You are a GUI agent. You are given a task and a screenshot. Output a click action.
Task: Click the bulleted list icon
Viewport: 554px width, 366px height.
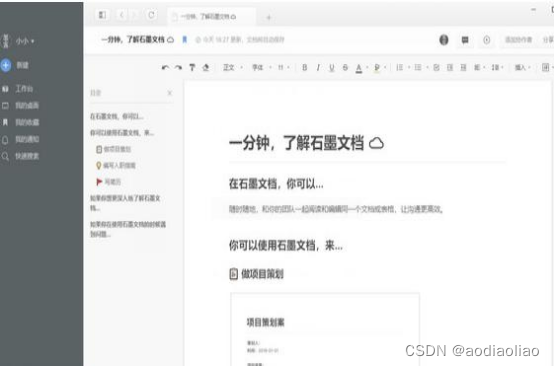[418, 67]
